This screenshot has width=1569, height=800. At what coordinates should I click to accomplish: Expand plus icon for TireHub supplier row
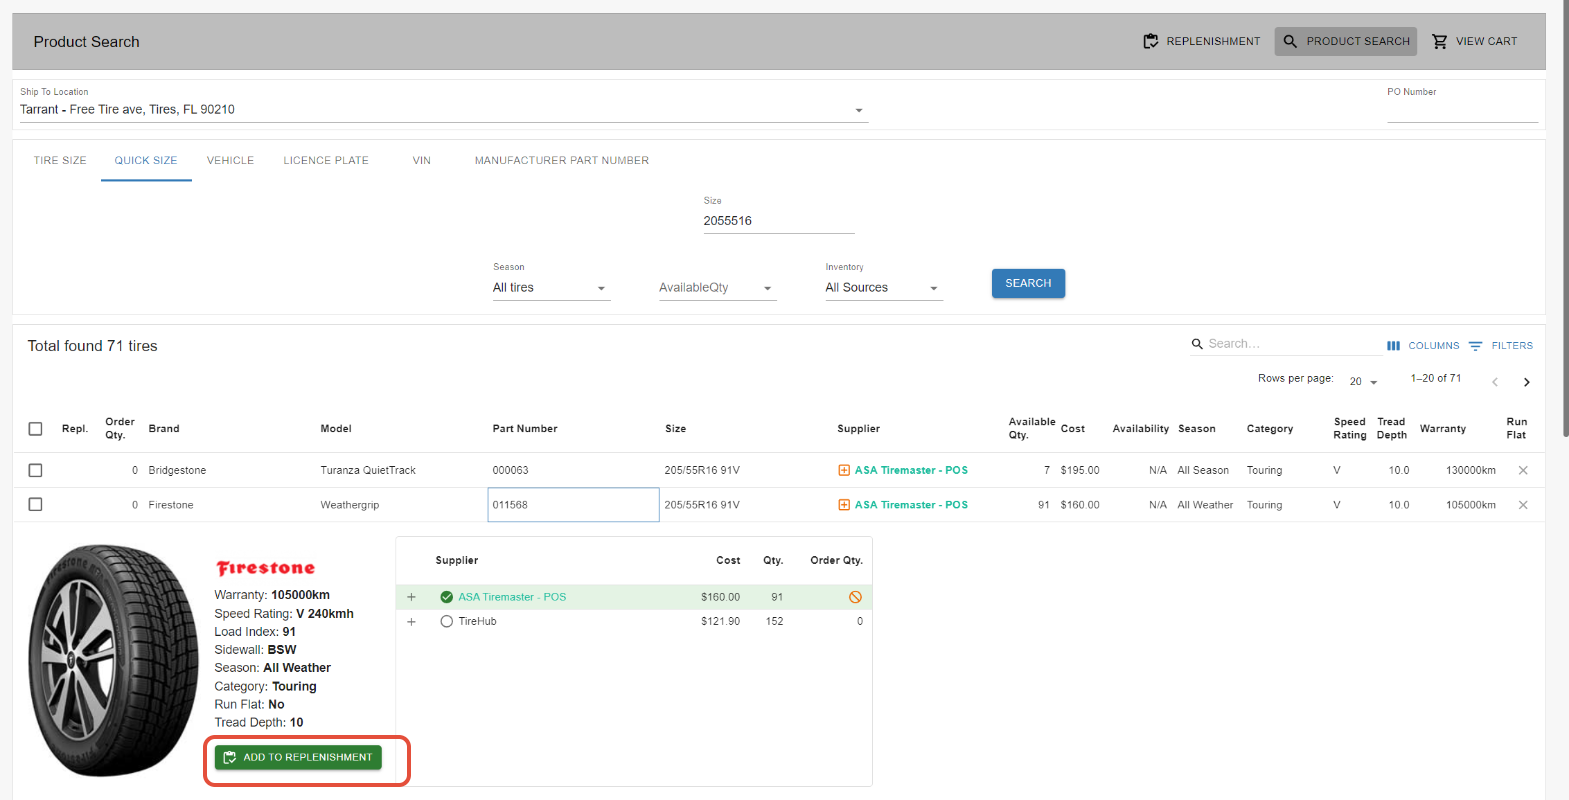pos(411,622)
